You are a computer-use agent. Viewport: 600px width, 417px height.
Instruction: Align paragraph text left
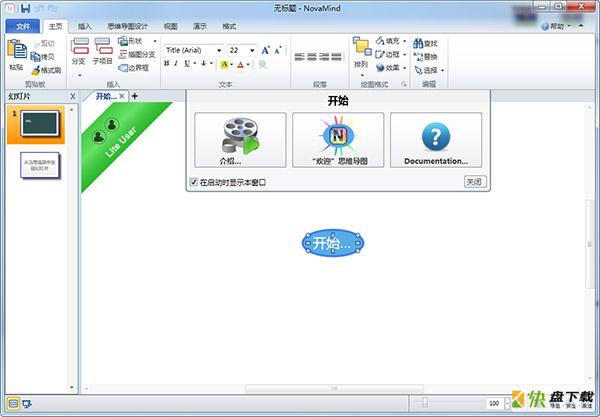coord(299,57)
